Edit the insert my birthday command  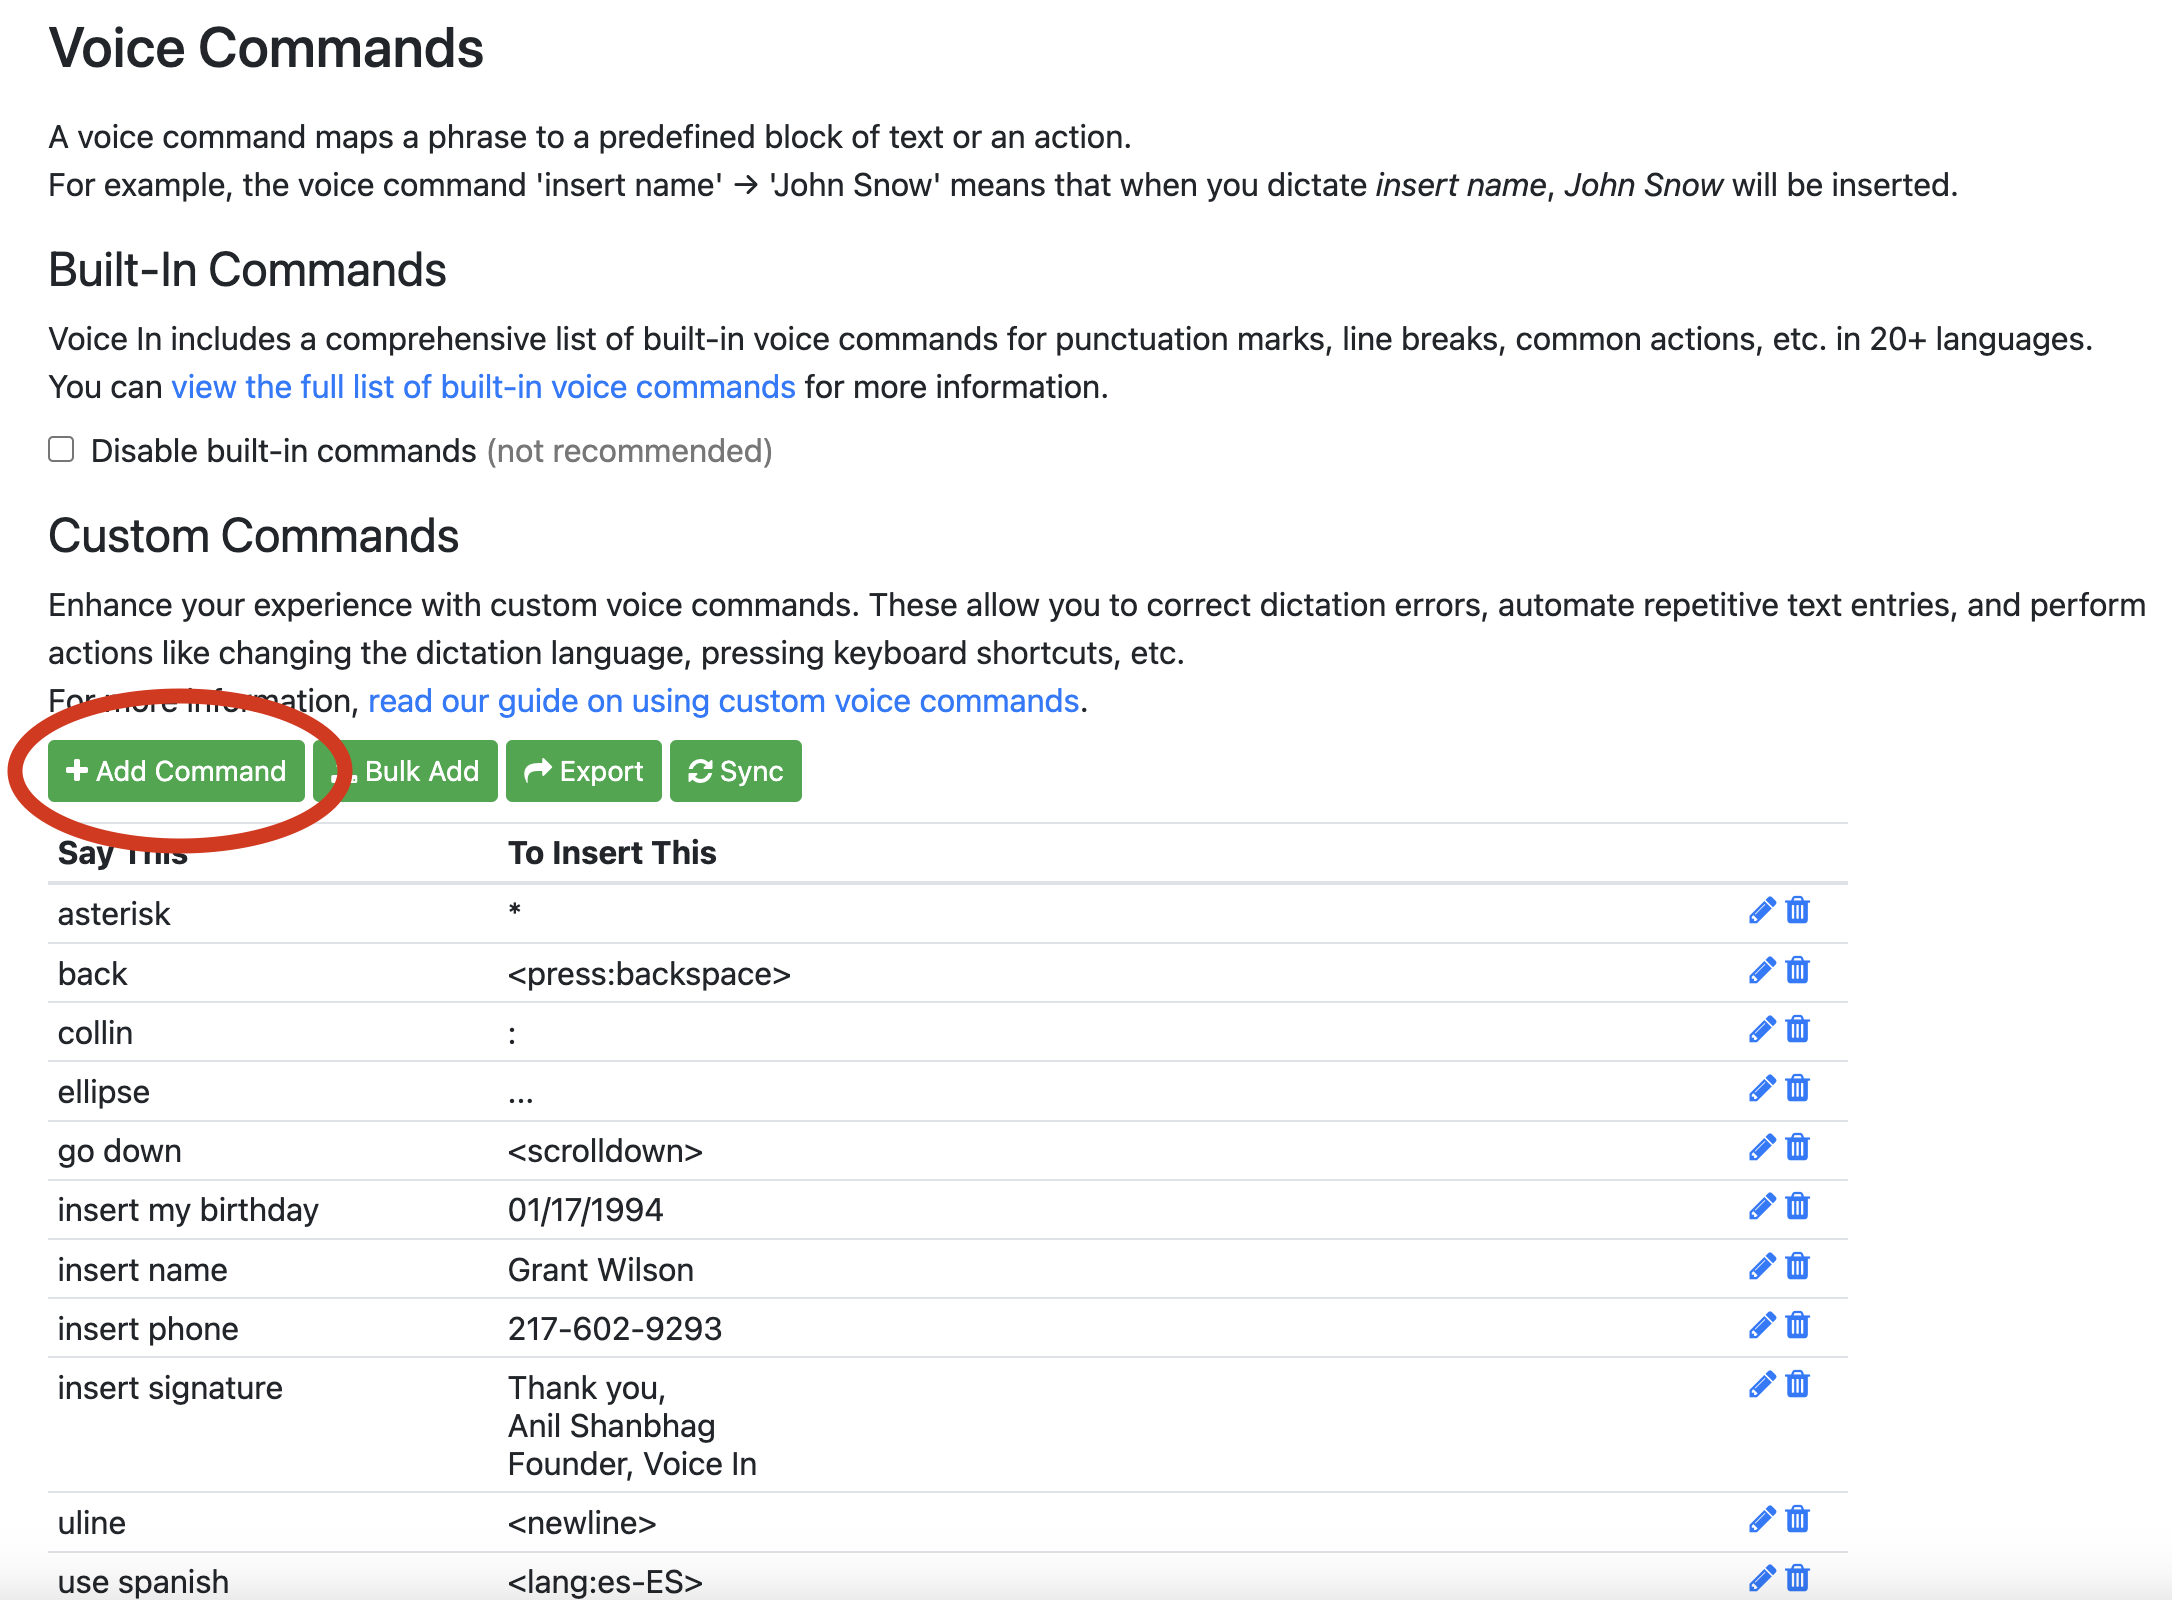click(1761, 1207)
